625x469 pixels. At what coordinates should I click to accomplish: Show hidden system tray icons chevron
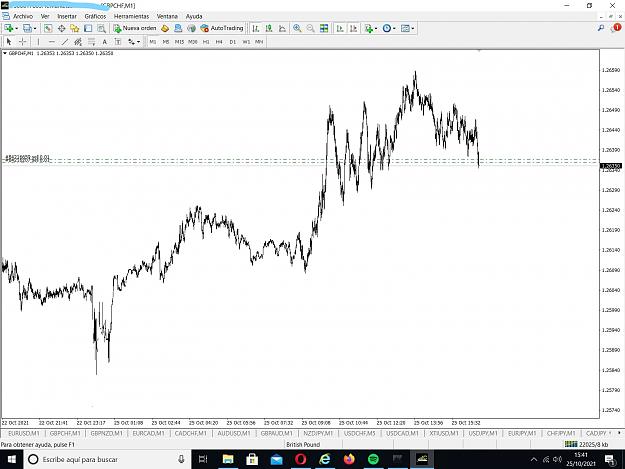pos(533,459)
